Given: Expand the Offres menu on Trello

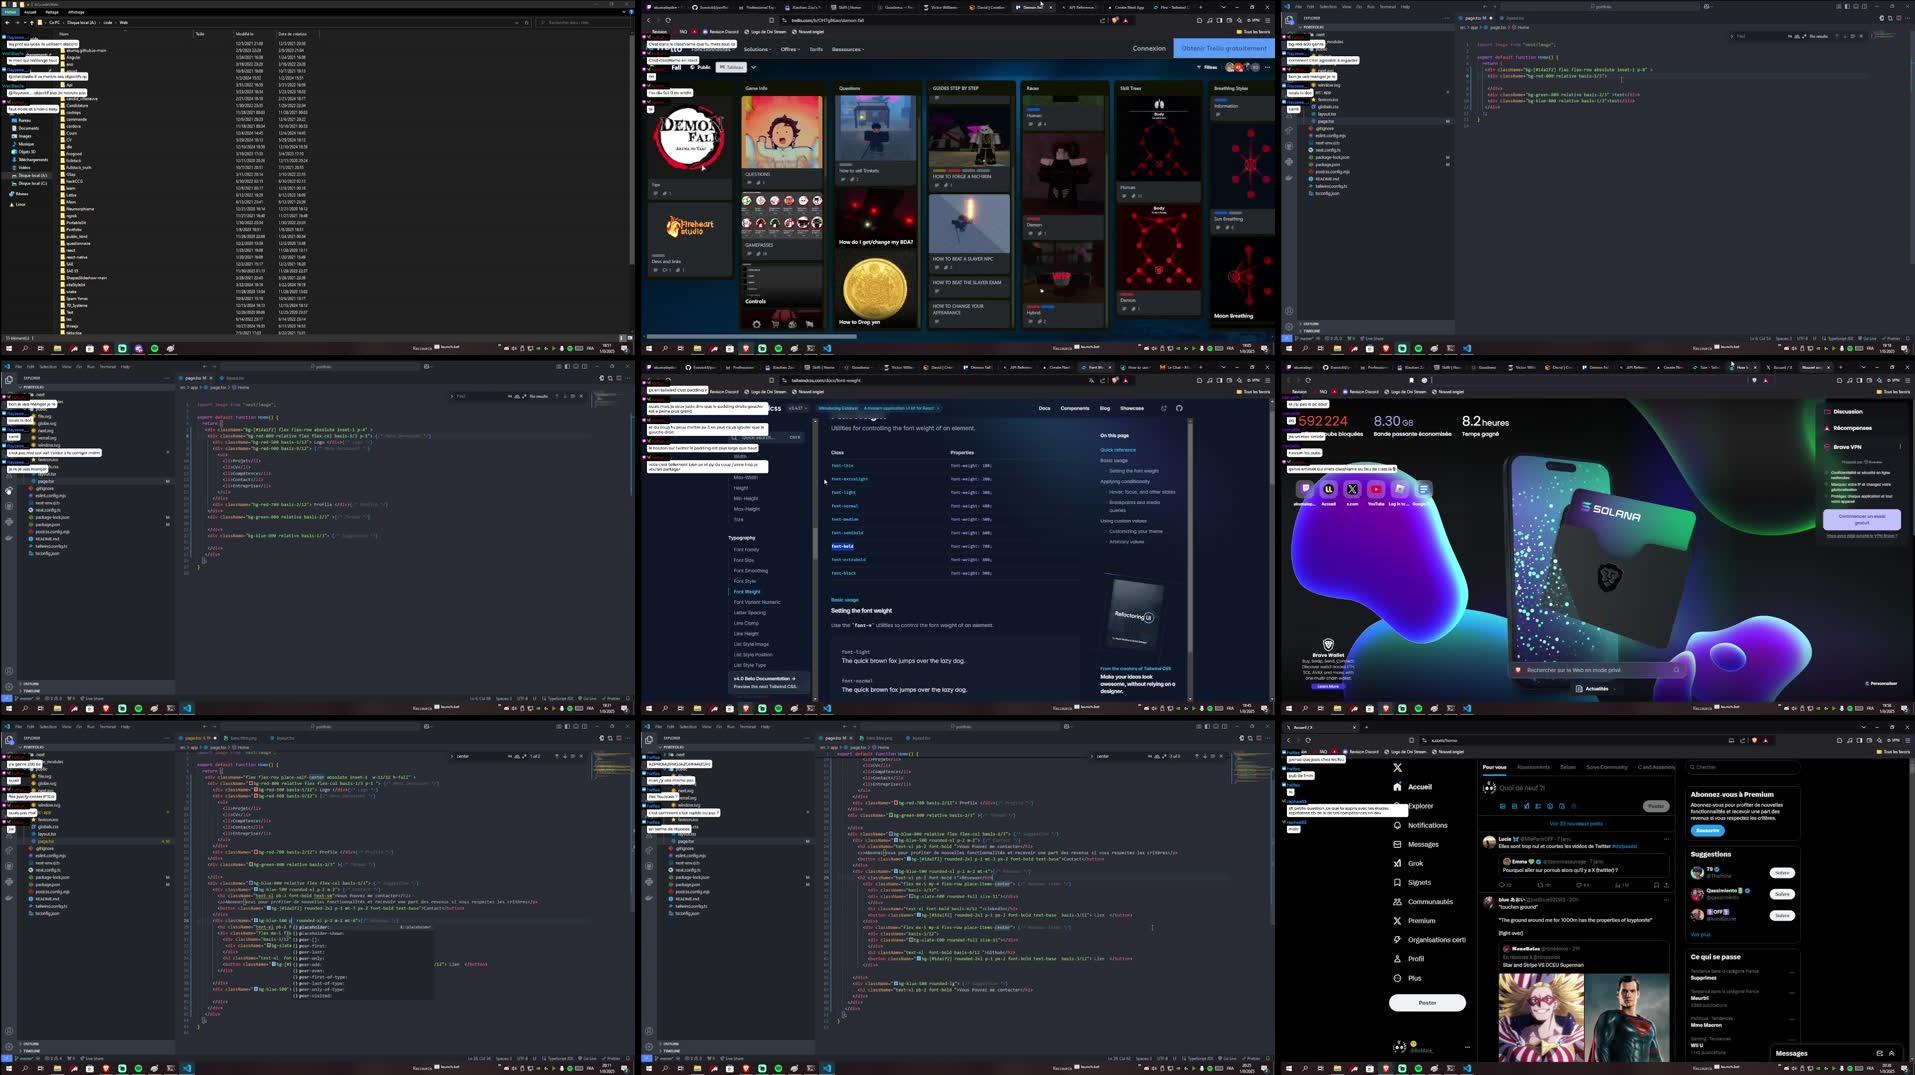Looking at the screenshot, I should click(x=790, y=49).
